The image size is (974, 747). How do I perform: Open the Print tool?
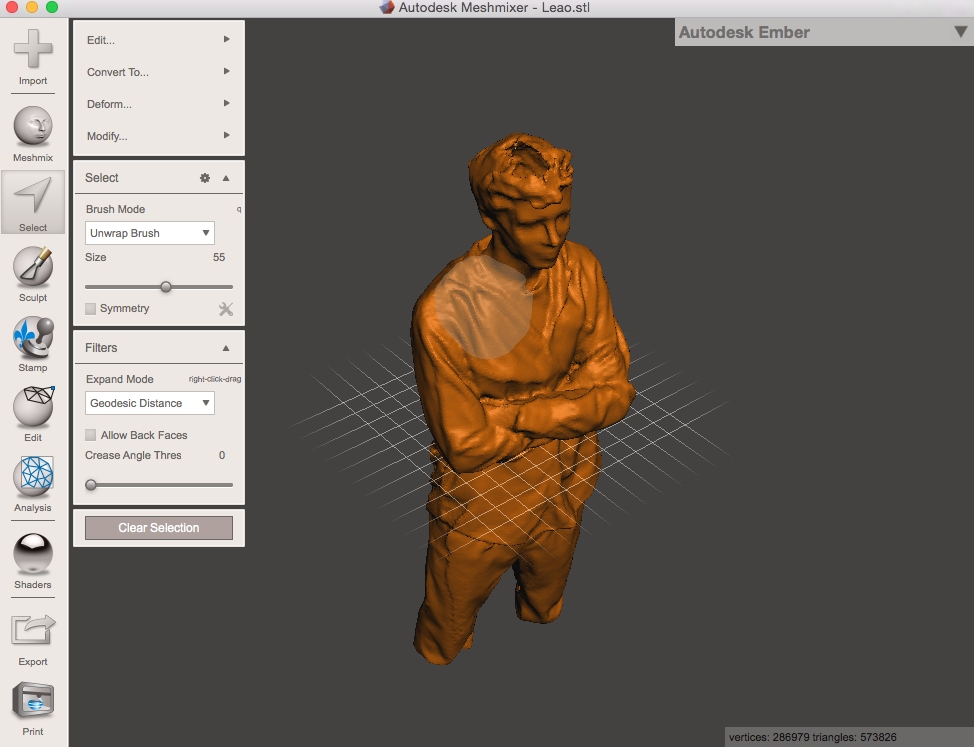pos(33,709)
